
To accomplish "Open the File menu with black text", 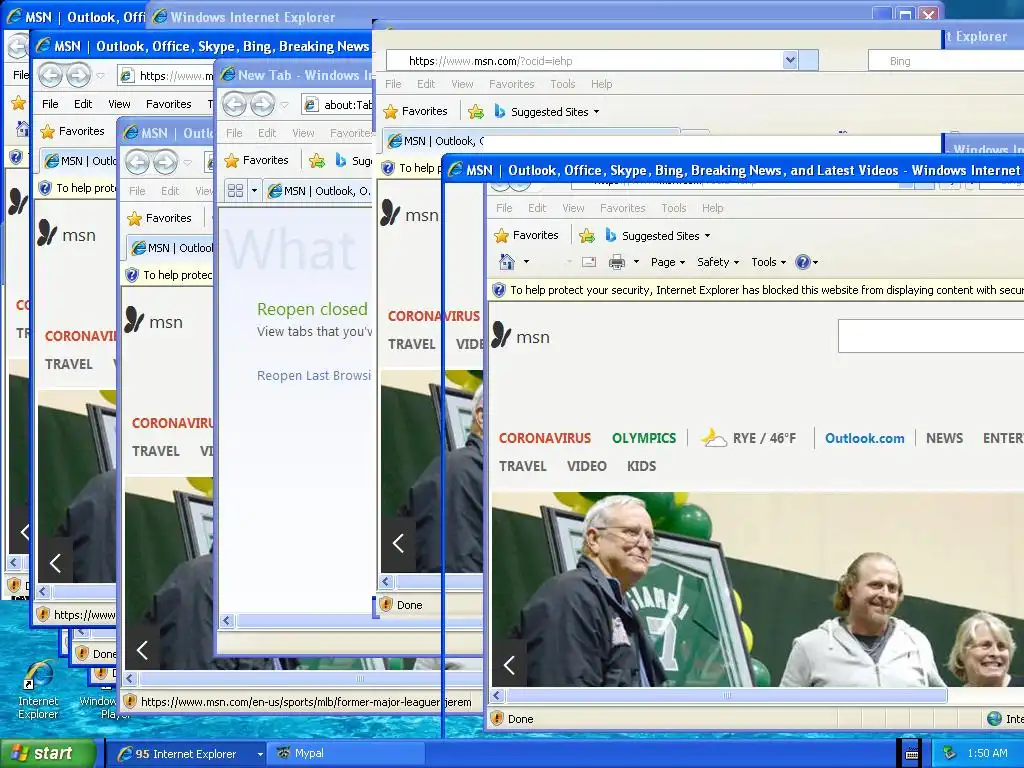I will 50,104.
